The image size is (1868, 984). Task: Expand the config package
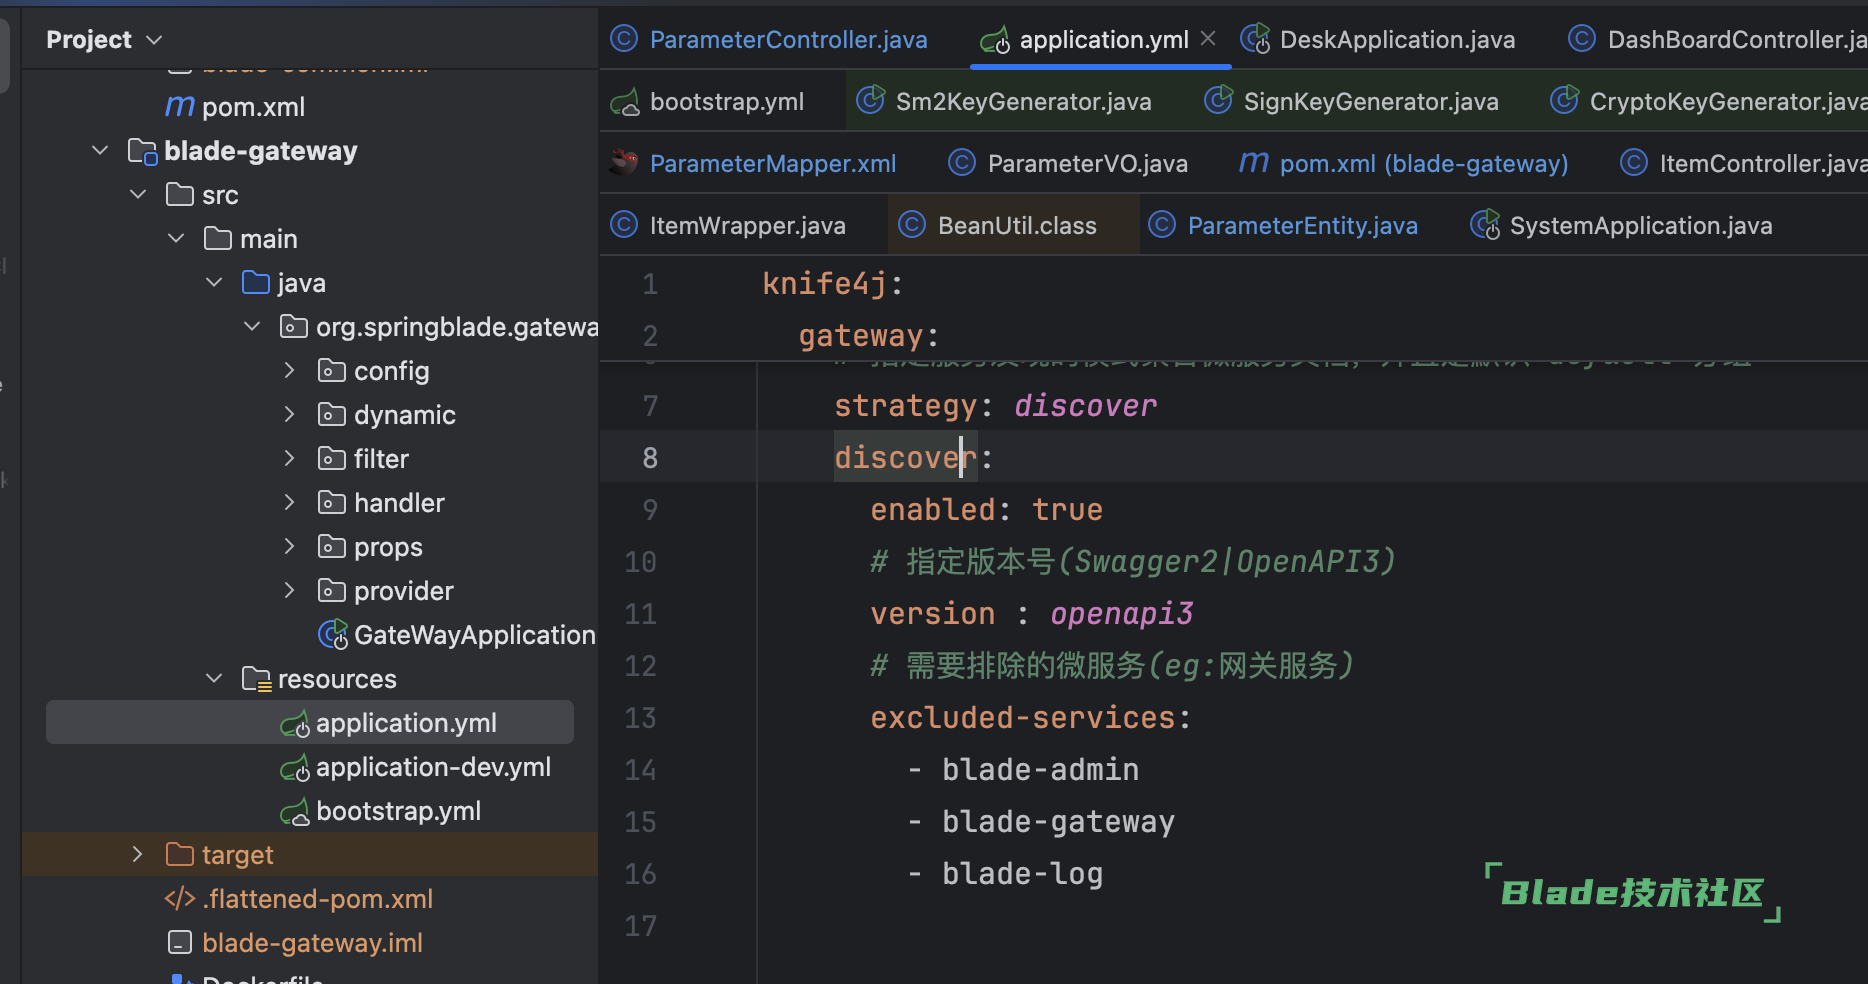click(289, 371)
